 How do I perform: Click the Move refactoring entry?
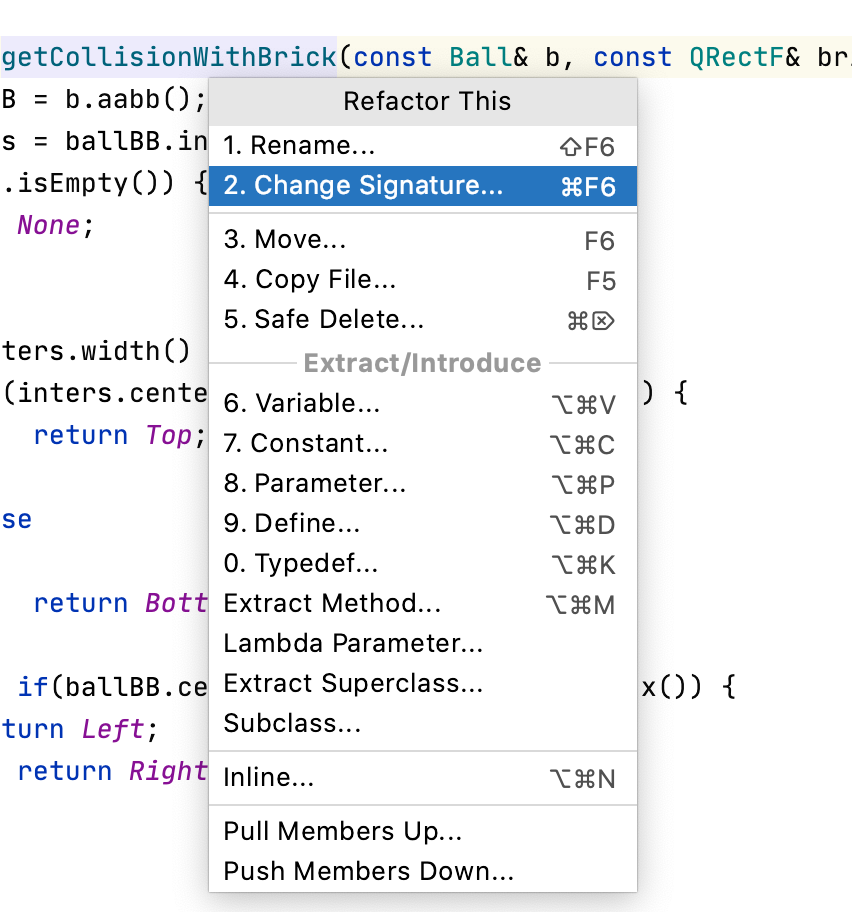coord(285,240)
